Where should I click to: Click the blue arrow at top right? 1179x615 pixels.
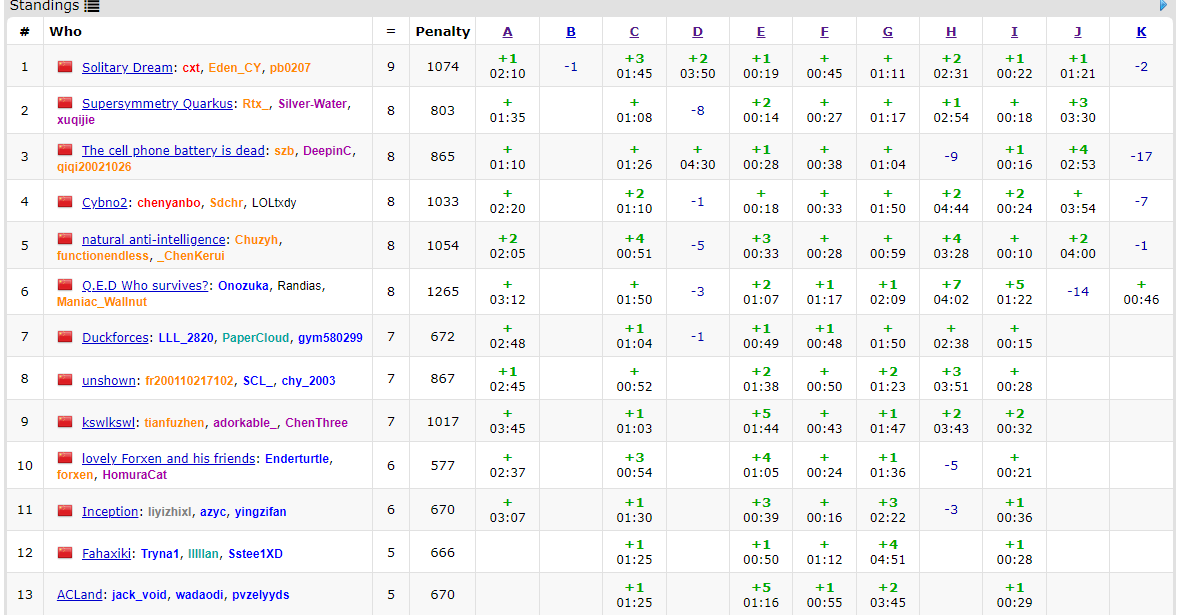click(x=1163, y=6)
